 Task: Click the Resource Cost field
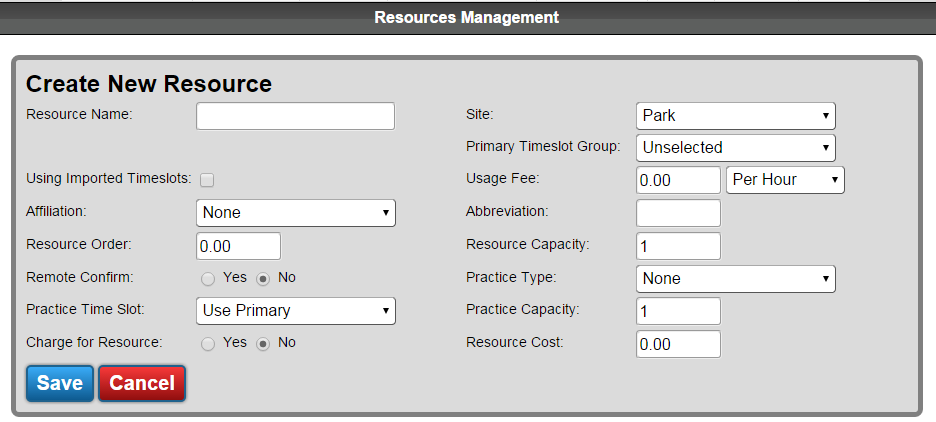678,344
